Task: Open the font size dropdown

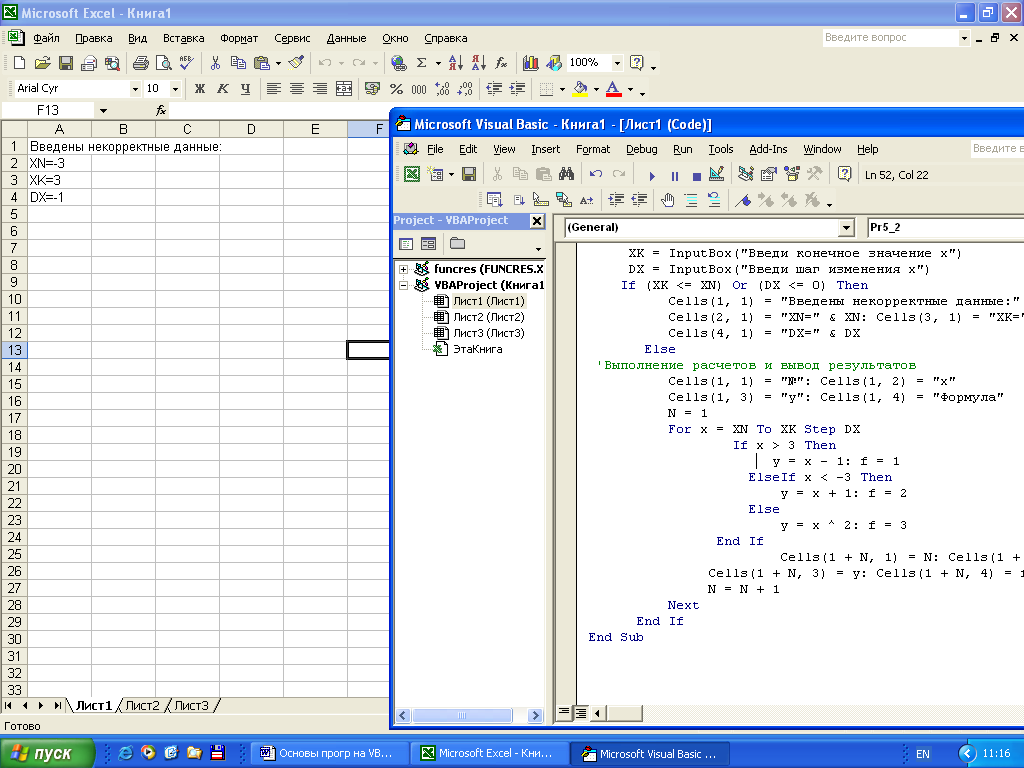Action: click(175, 89)
